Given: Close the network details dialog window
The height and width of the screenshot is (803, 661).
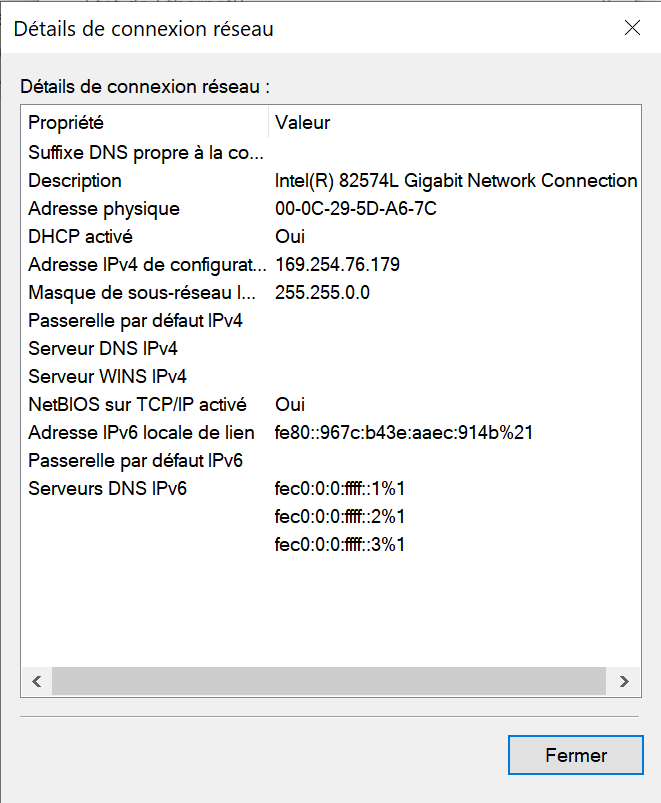Looking at the screenshot, I should pyautogui.click(x=632, y=28).
